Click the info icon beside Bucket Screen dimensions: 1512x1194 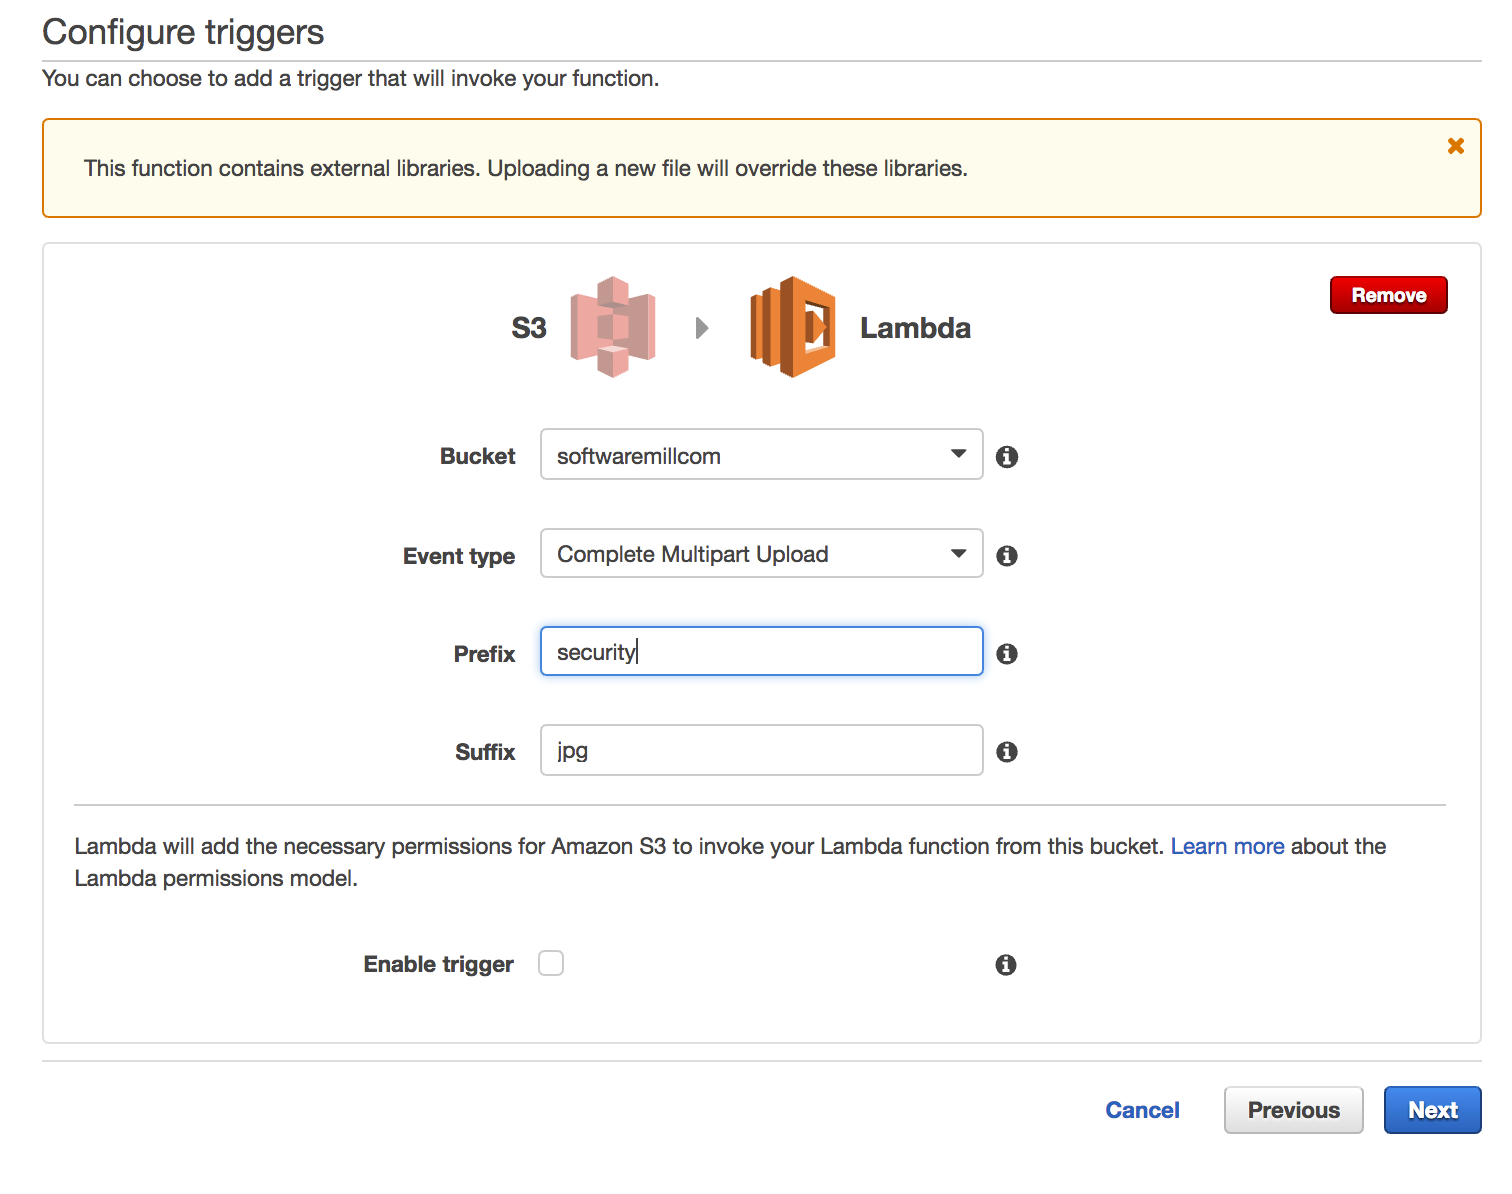[1006, 456]
